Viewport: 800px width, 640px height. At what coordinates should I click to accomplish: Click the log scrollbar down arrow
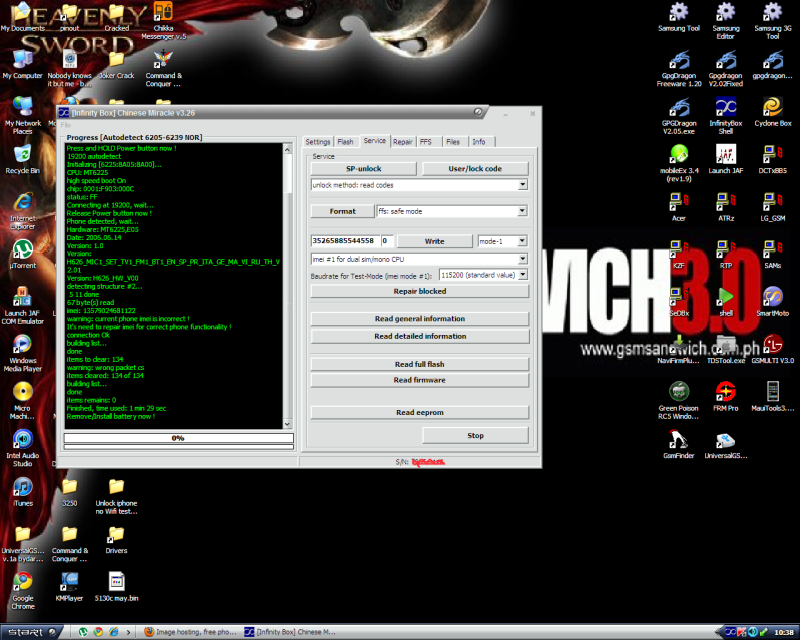pos(287,424)
